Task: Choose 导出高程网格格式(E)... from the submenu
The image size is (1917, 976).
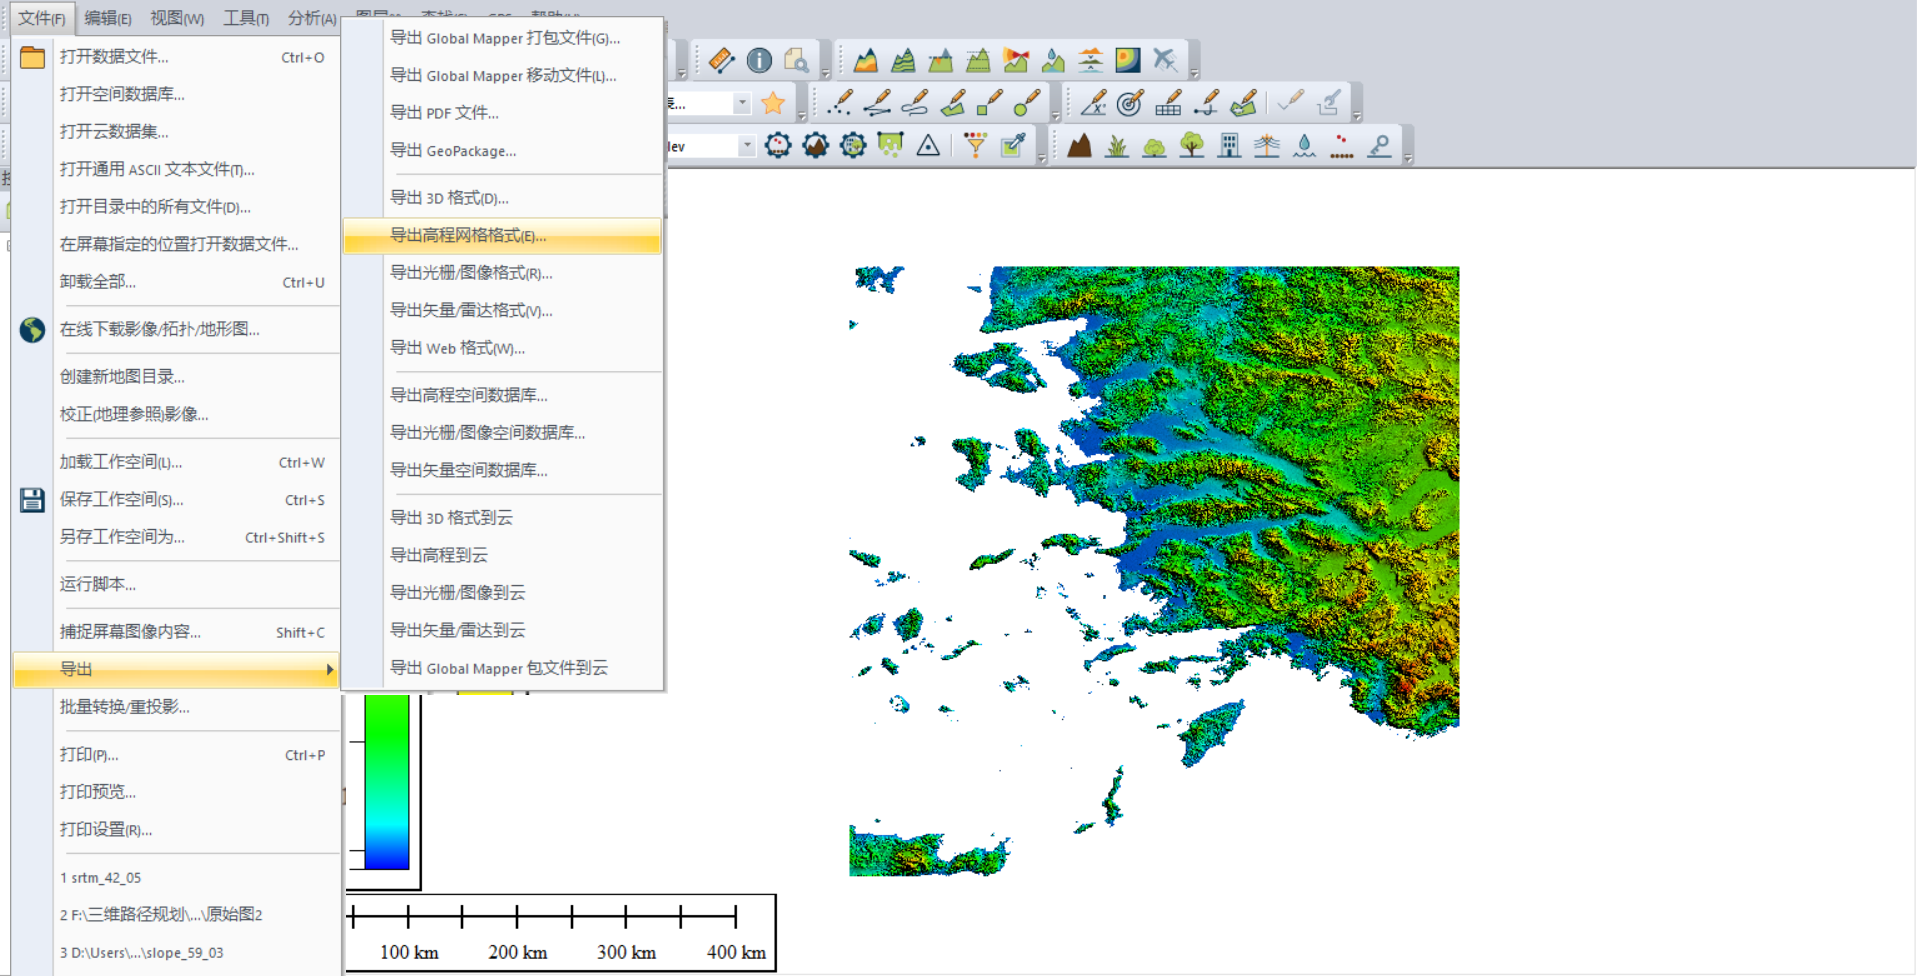Action: tap(502, 236)
